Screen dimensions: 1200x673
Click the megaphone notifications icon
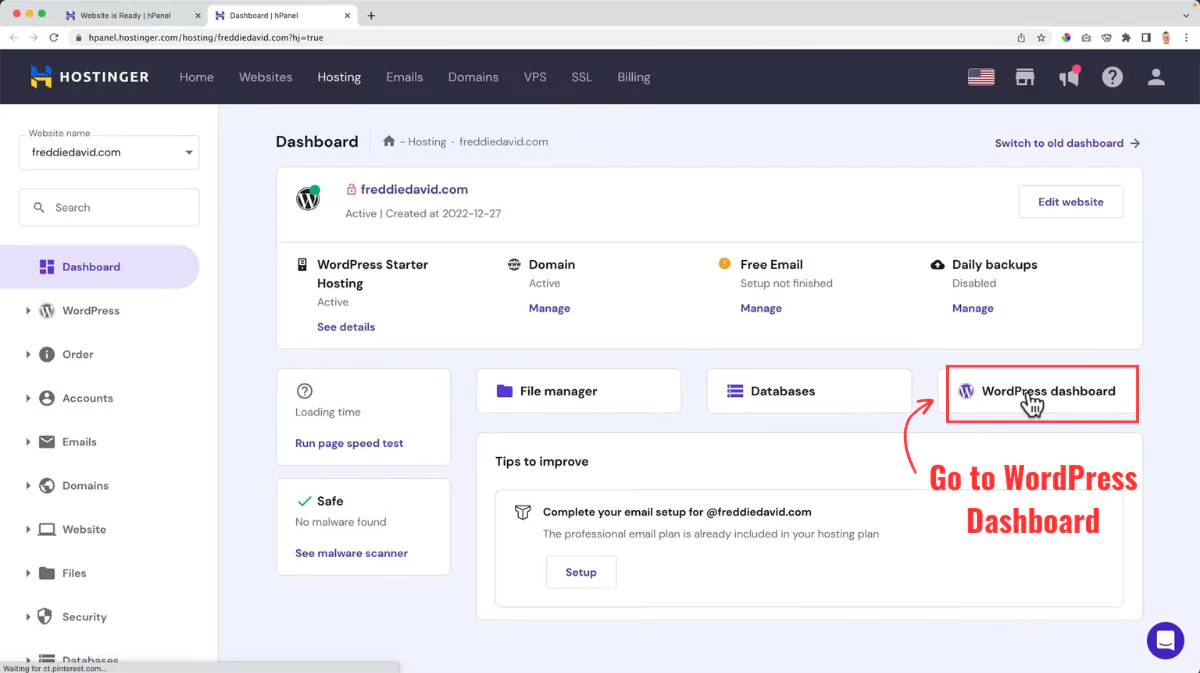1068,76
